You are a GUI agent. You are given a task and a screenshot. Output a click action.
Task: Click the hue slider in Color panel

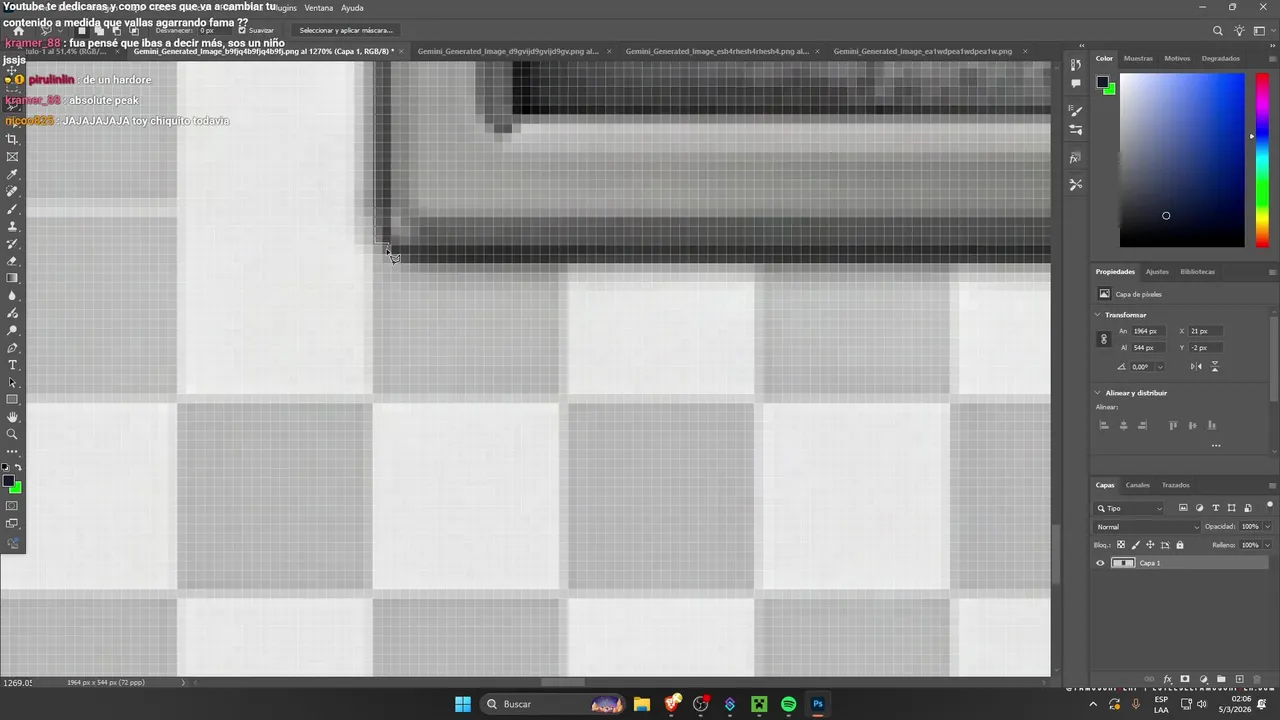[1262, 160]
